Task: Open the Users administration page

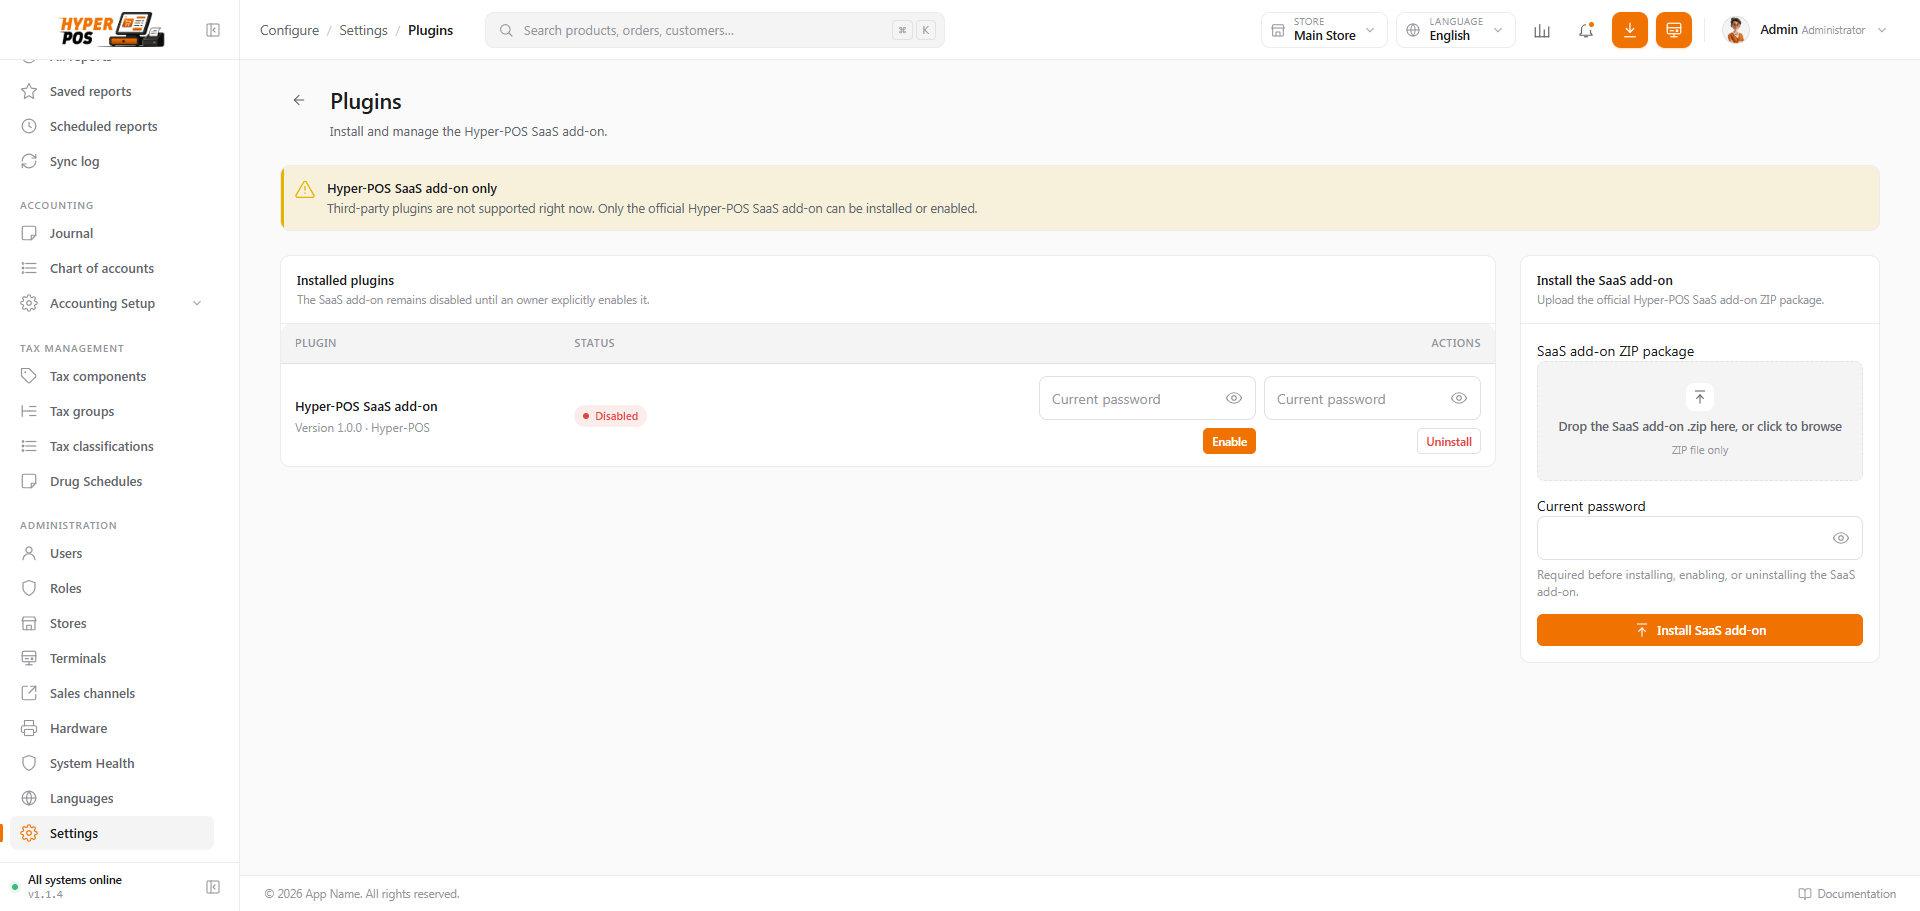Action: [112, 554]
